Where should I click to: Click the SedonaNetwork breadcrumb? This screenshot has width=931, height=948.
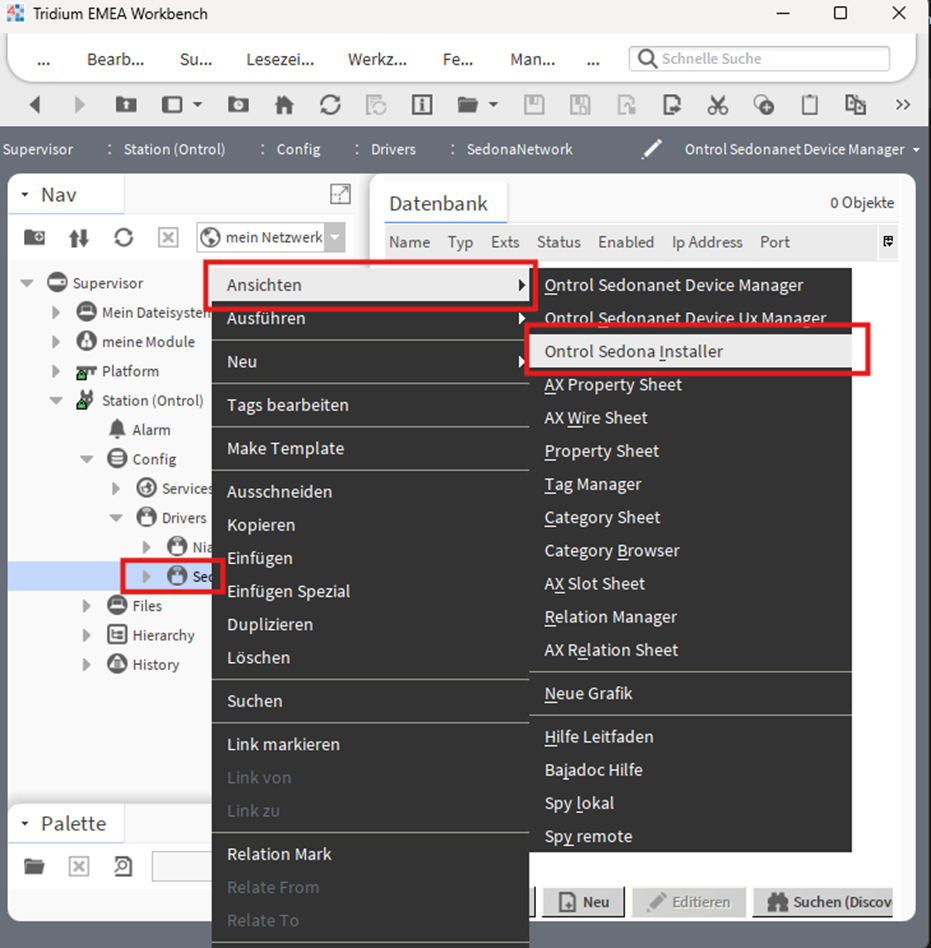tap(519, 149)
